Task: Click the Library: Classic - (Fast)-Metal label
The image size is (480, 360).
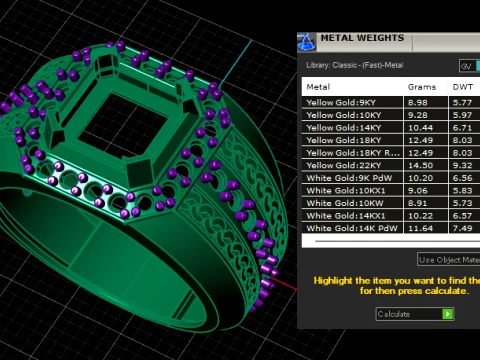Action: coord(355,65)
